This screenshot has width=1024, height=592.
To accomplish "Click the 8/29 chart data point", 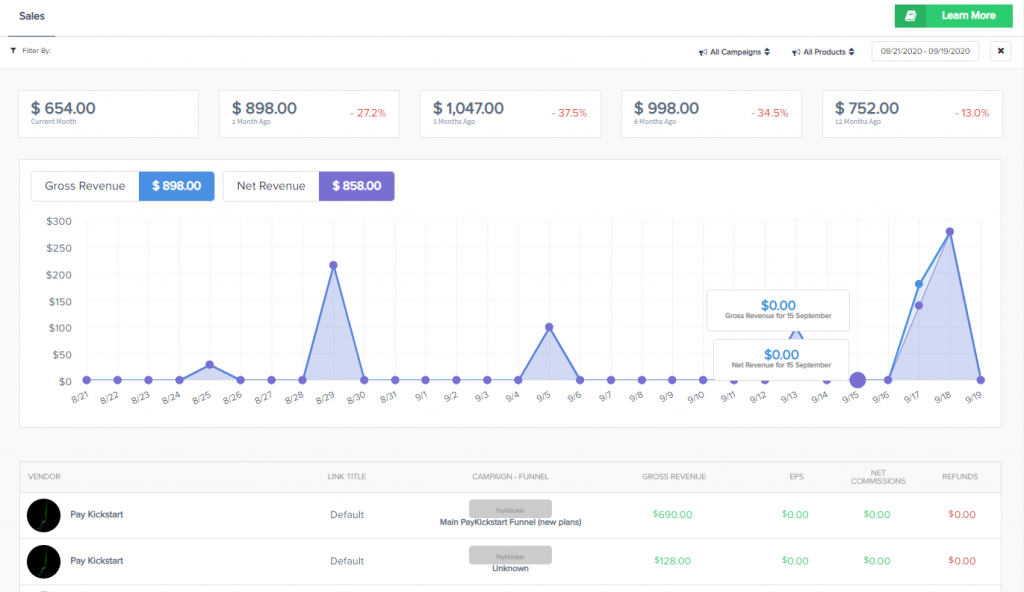I will coord(333,265).
